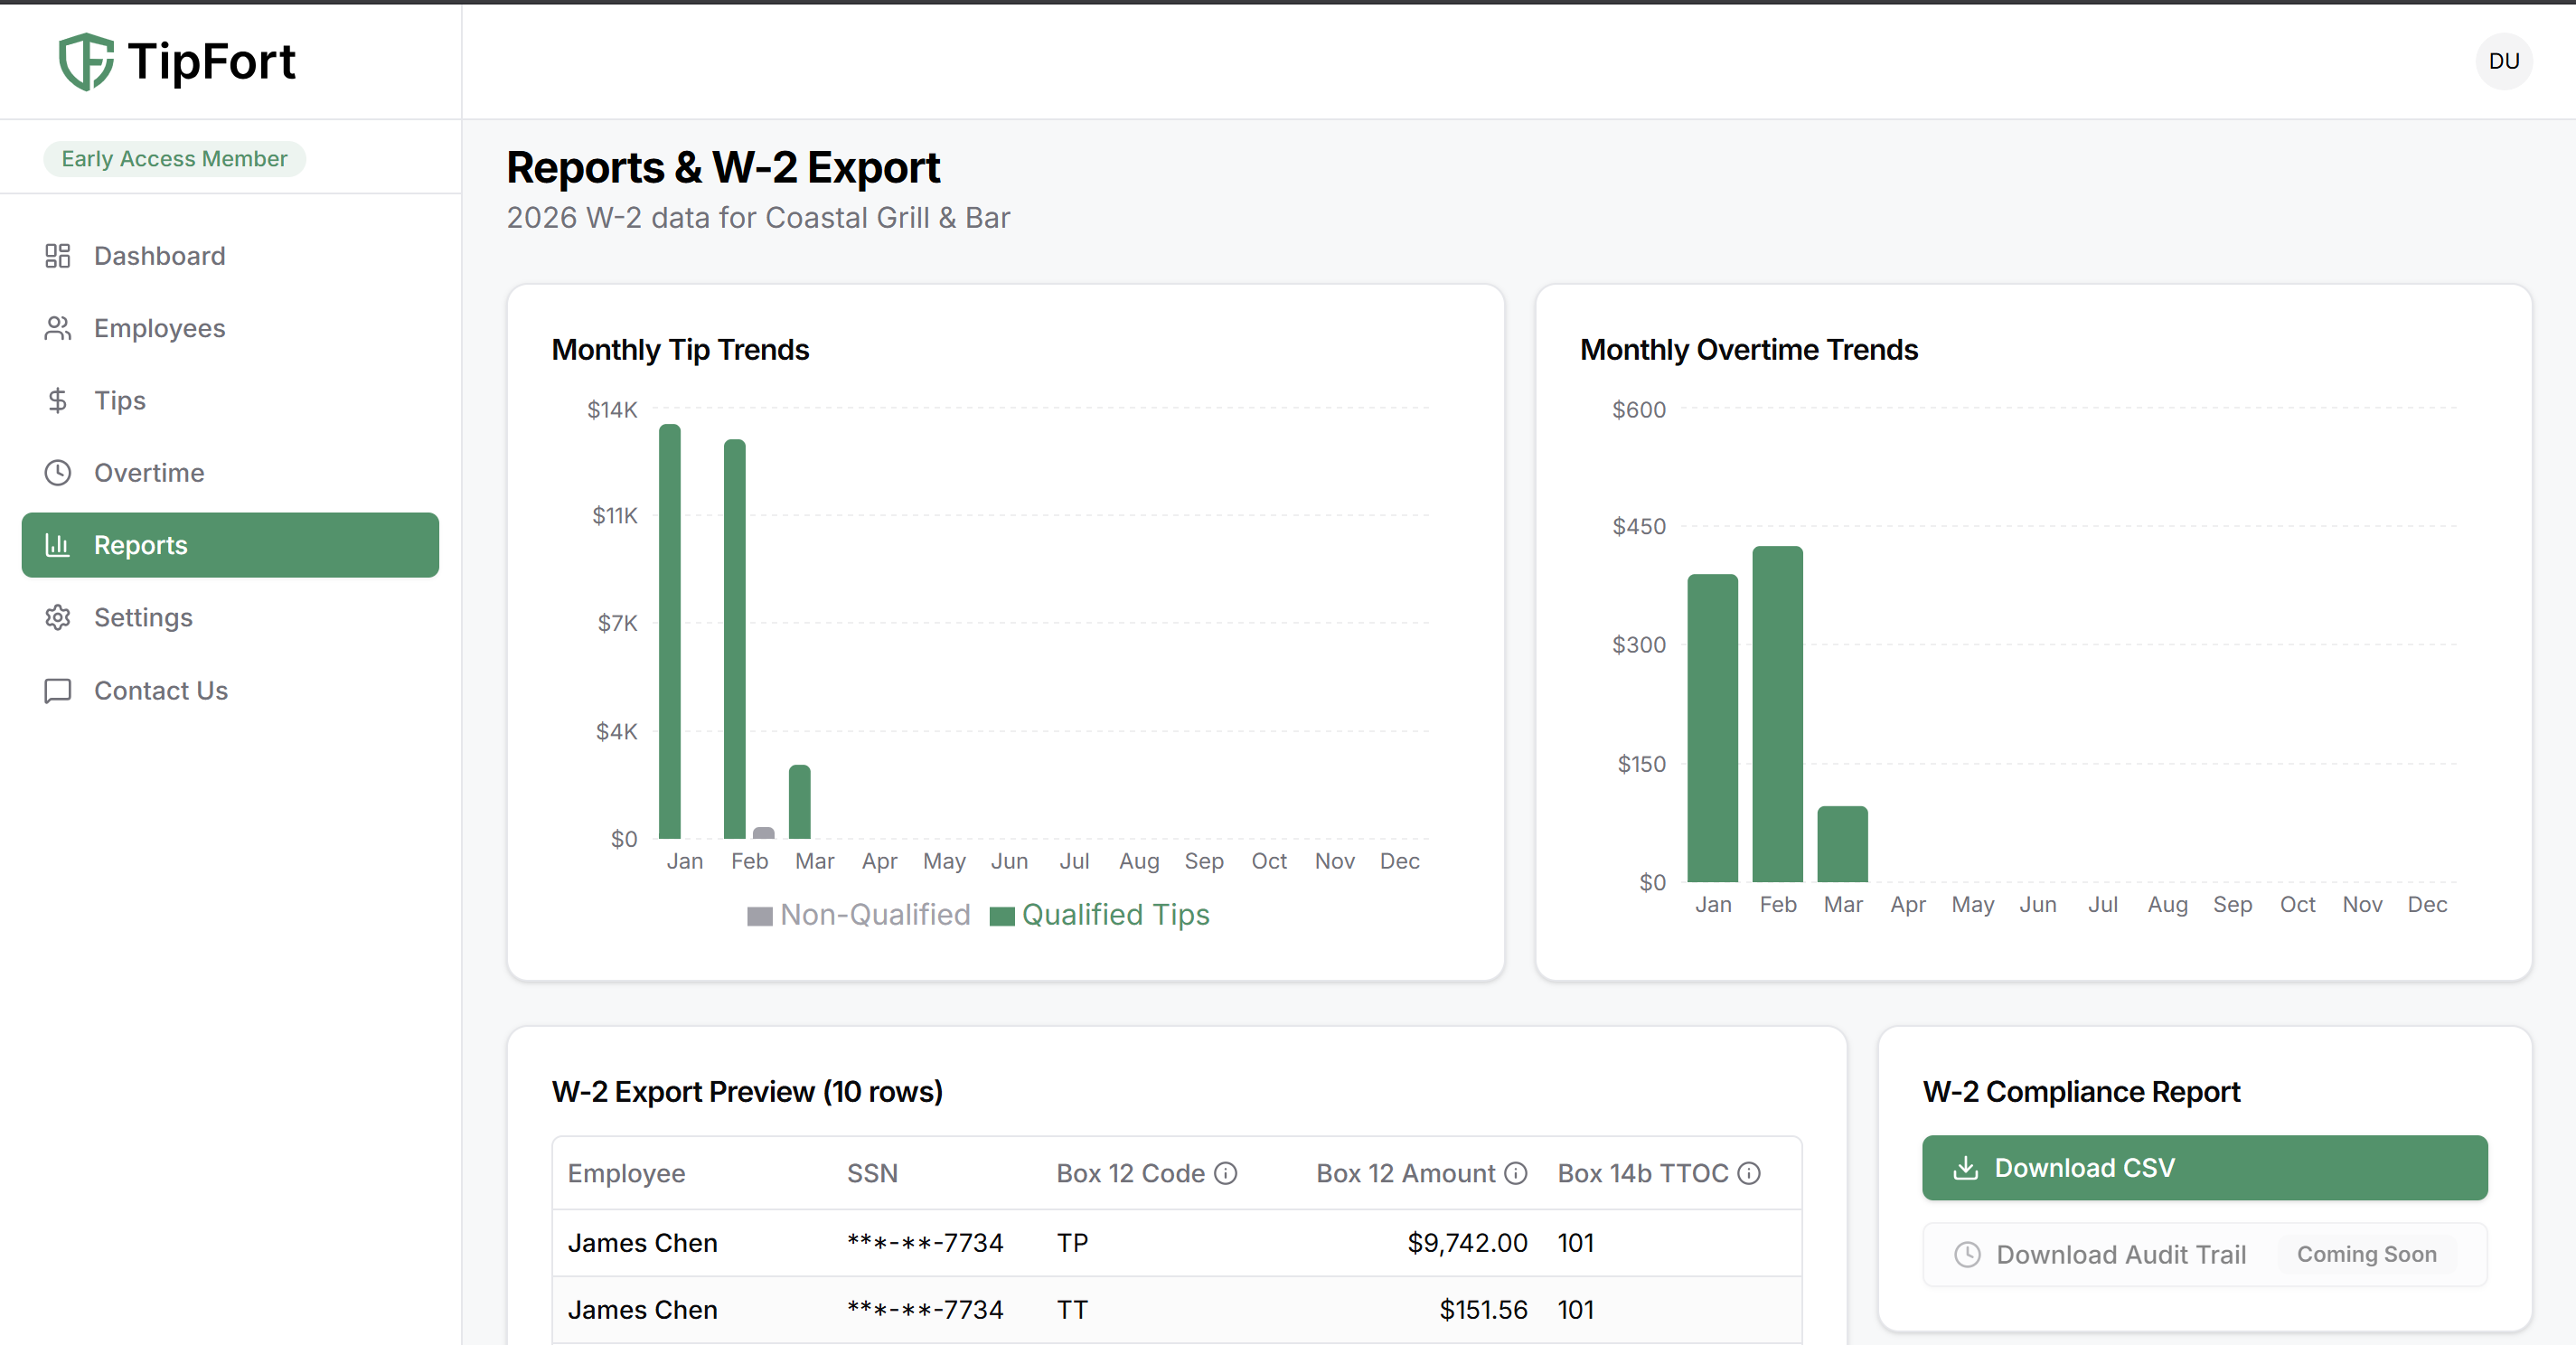Select the Tips dollar icon
Screen dimensions: 2576x1345
pyautogui.click(x=58, y=400)
